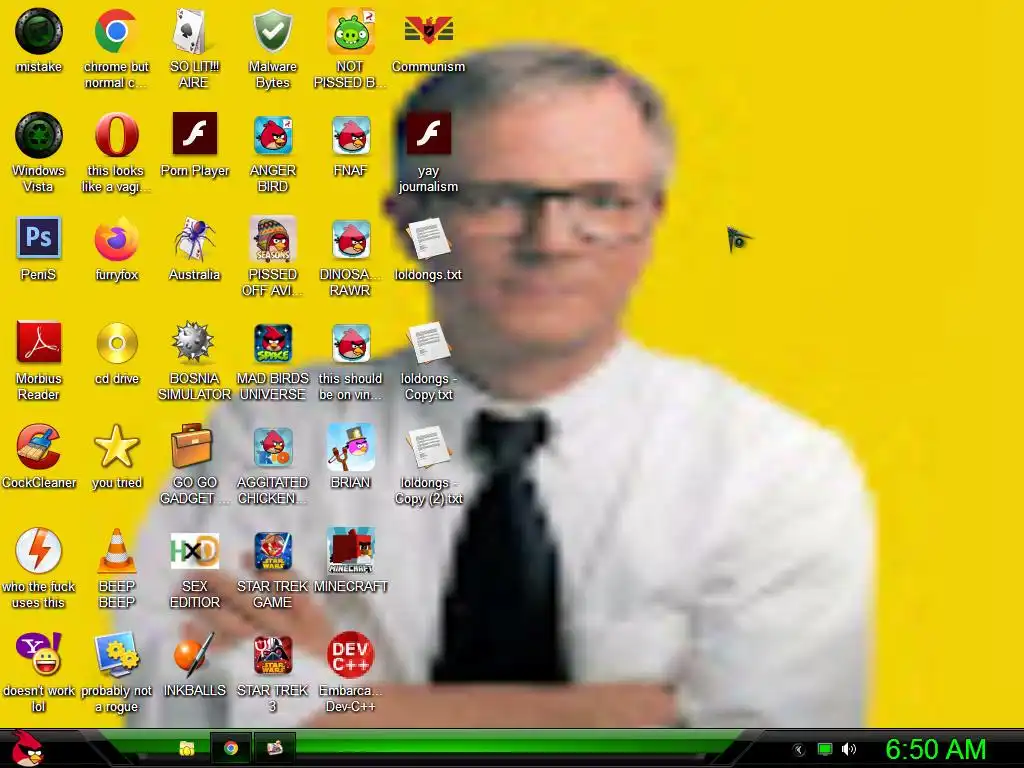
Task: Open the Yahoo Messenger 'doesn't work lol' icon
Action: 39,654
